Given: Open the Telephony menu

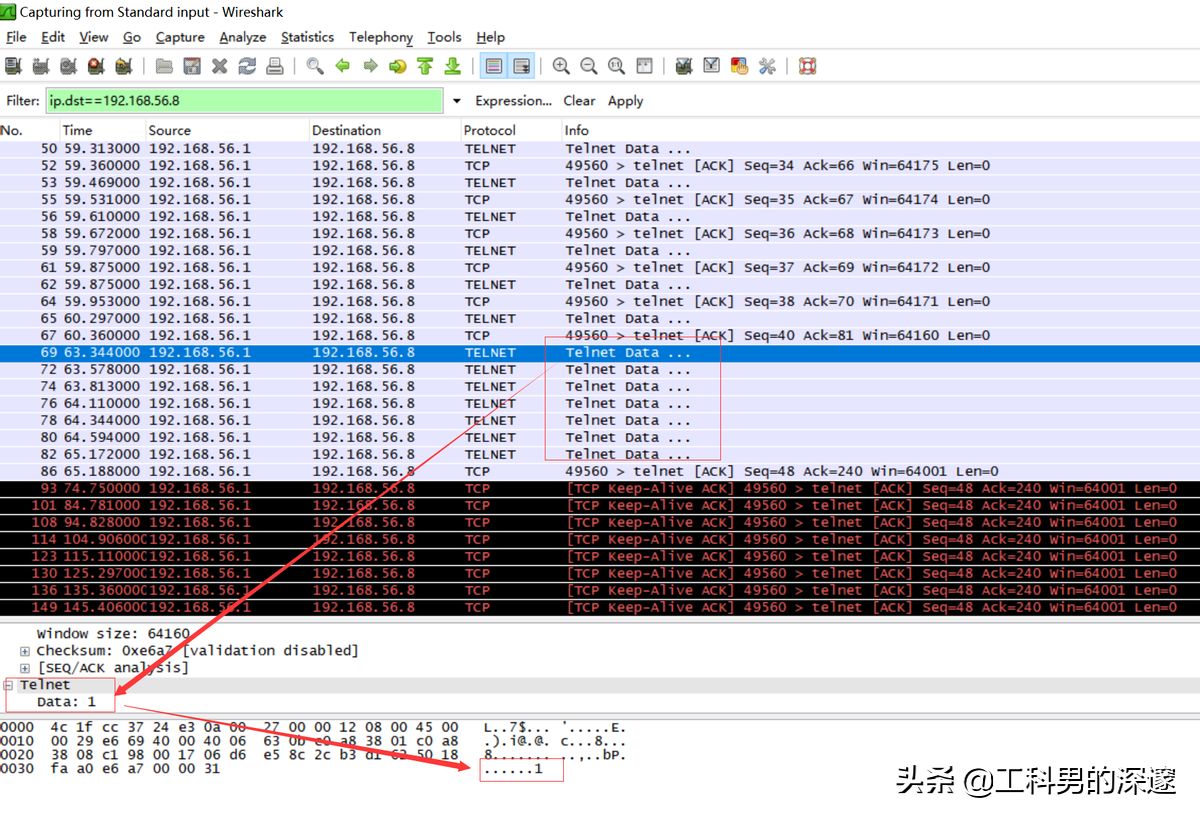Looking at the screenshot, I should pos(380,37).
